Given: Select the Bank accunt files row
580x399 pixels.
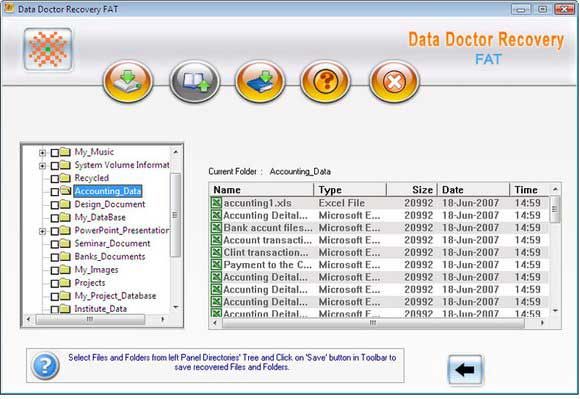Looking at the screenshot, I should tap(379, 227).
